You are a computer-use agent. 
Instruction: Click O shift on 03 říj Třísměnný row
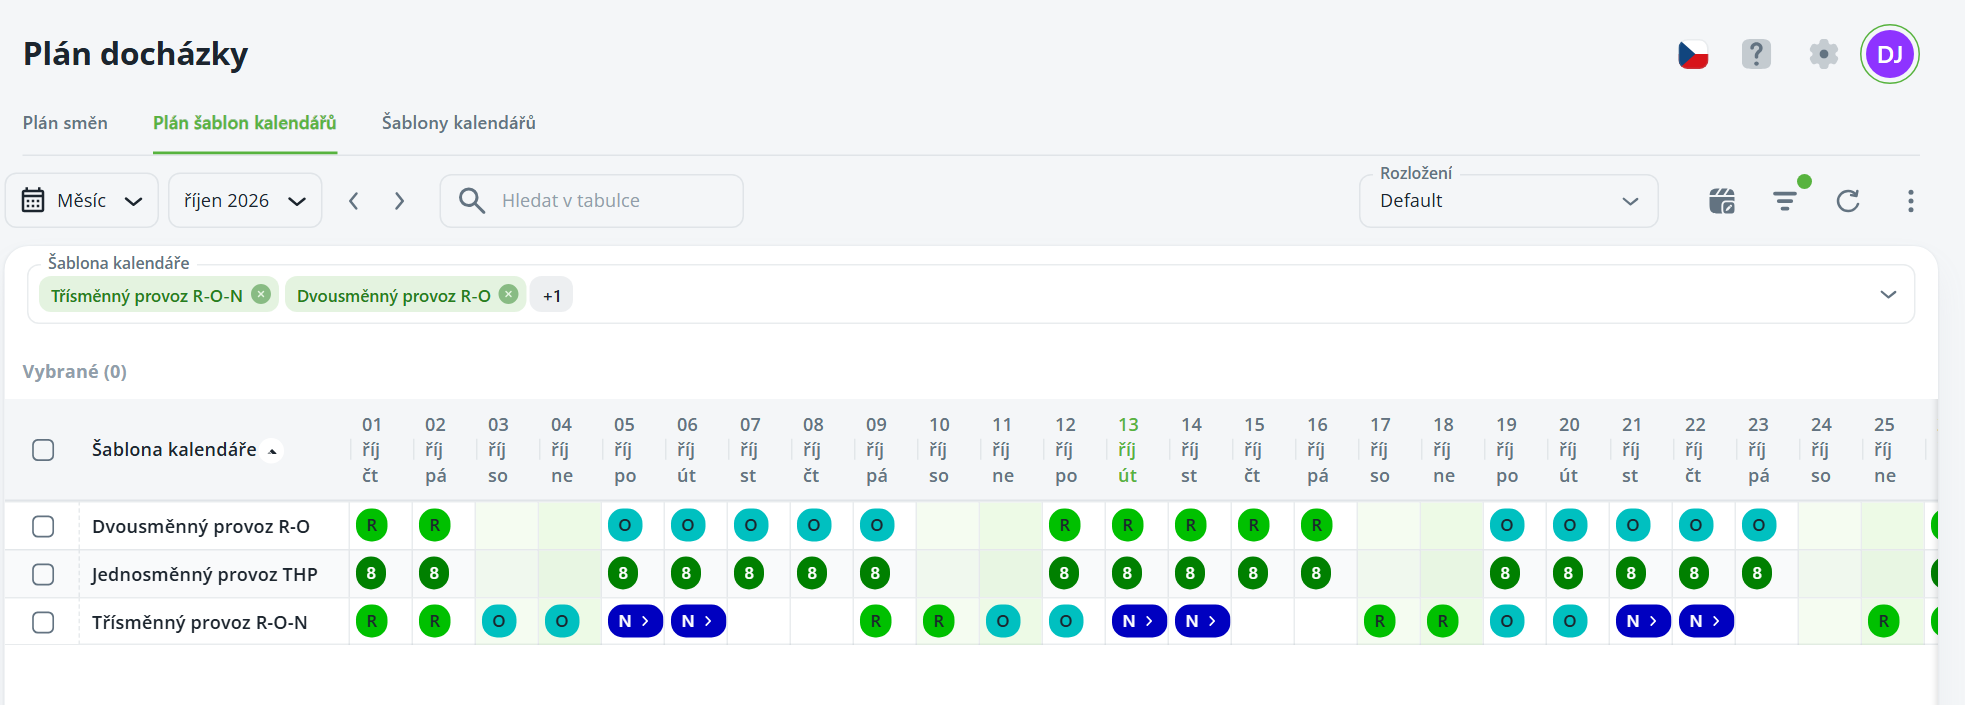point(498,621)
